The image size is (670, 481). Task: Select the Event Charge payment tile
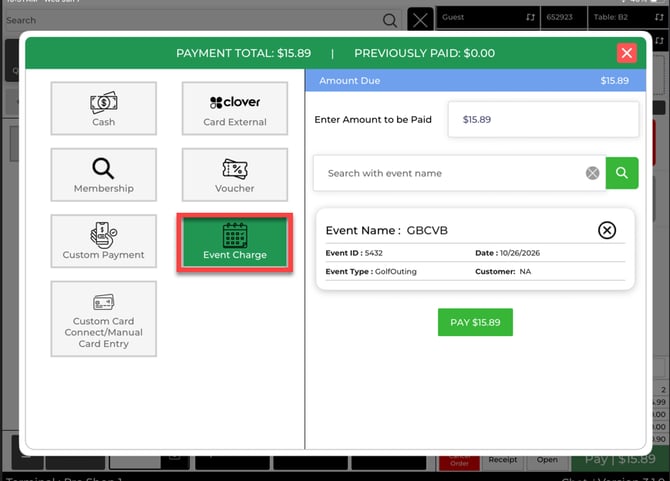235,241
